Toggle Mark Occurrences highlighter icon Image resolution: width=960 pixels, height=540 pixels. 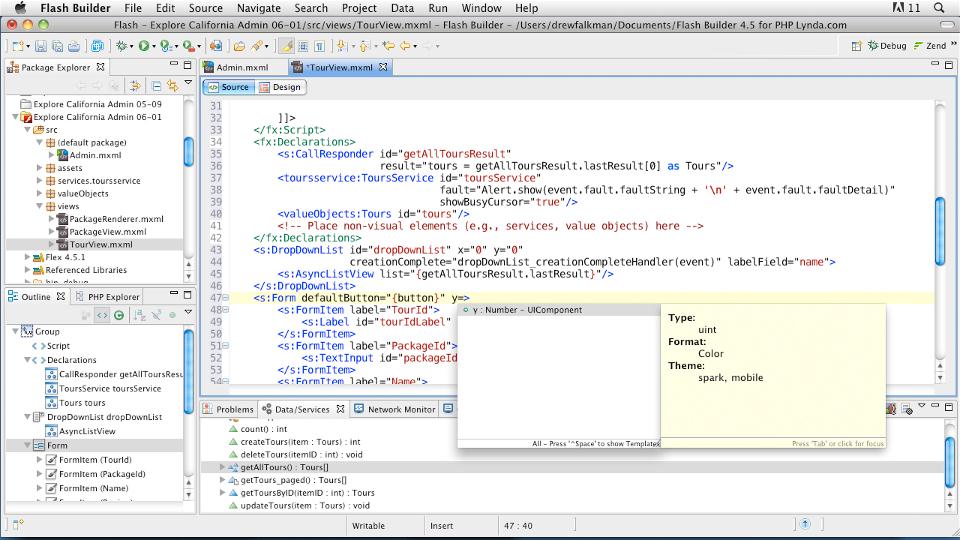click(x=287, y=46)
